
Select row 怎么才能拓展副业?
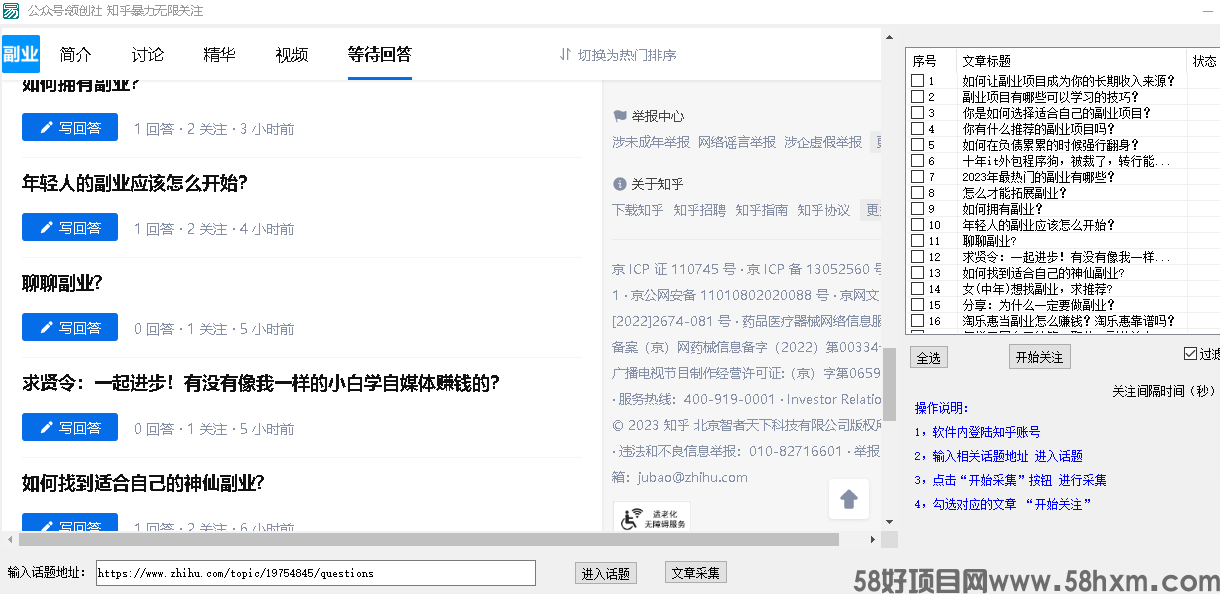1015,193
